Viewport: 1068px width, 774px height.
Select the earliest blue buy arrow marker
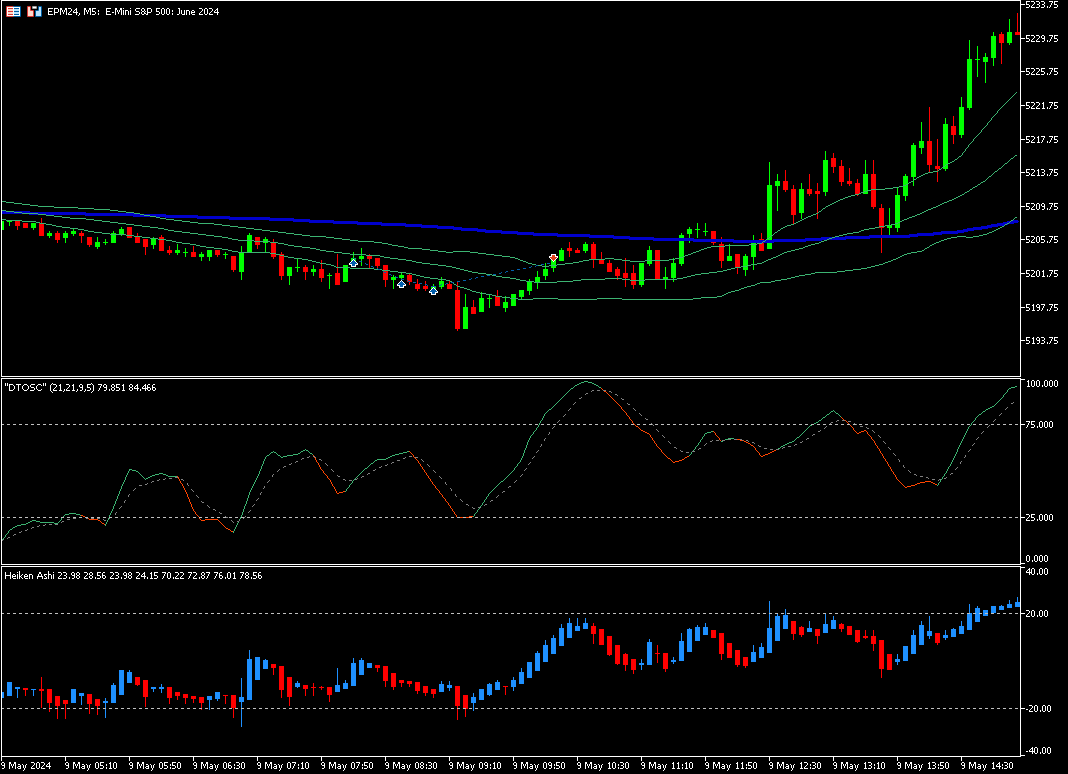point(354,263)
